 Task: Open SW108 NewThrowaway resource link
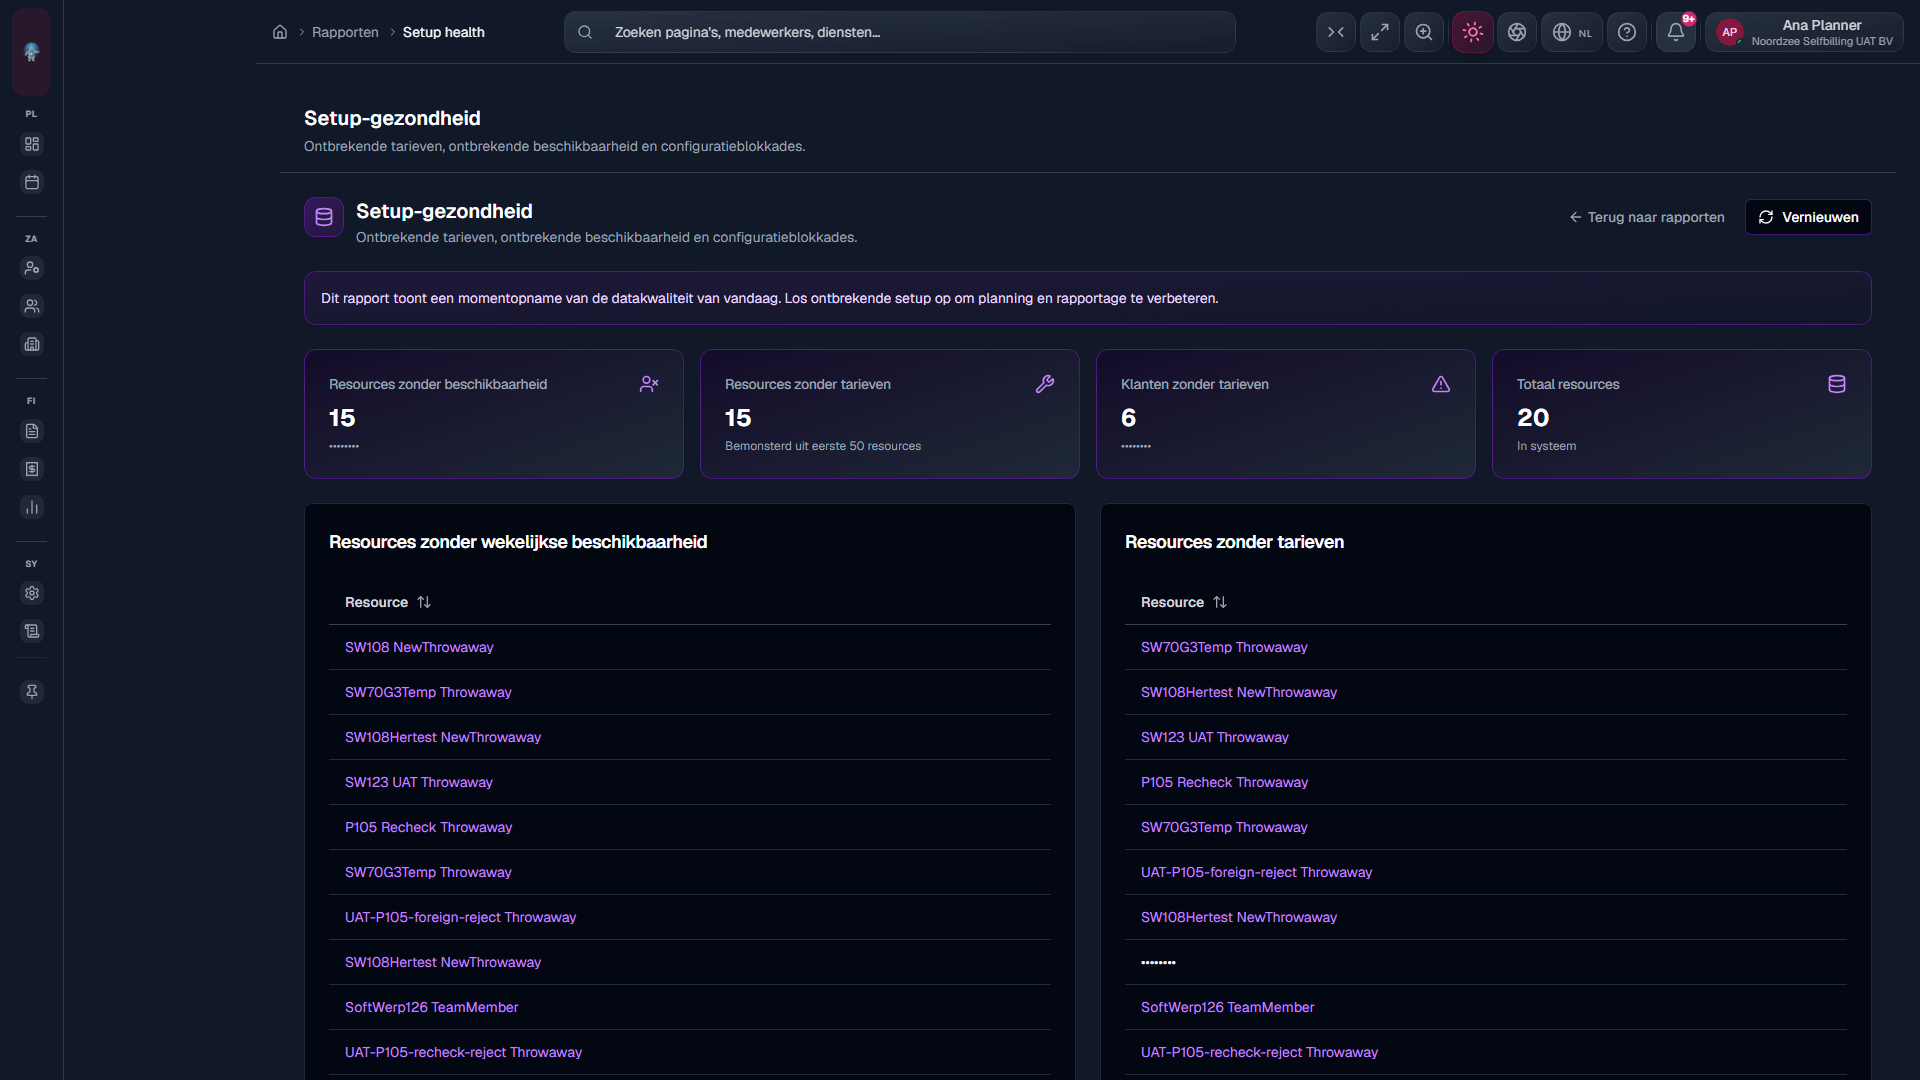419,647
